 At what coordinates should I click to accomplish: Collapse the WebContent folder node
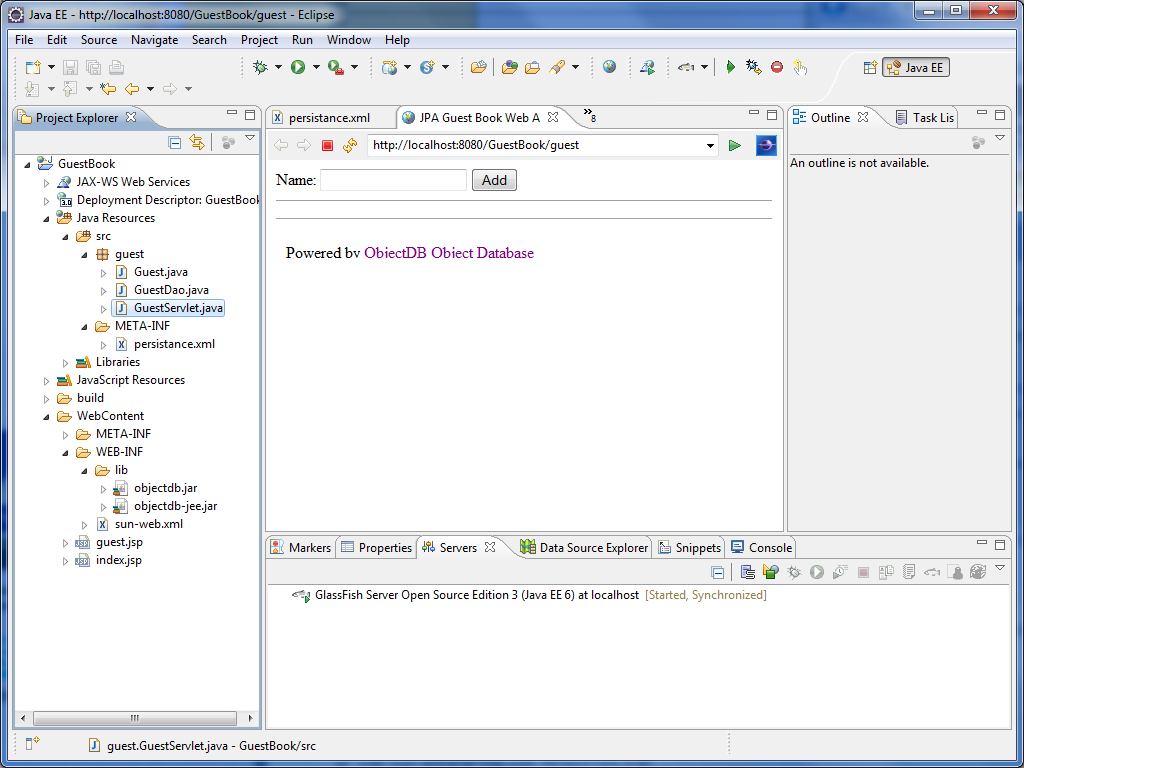[x=46, y=417]
